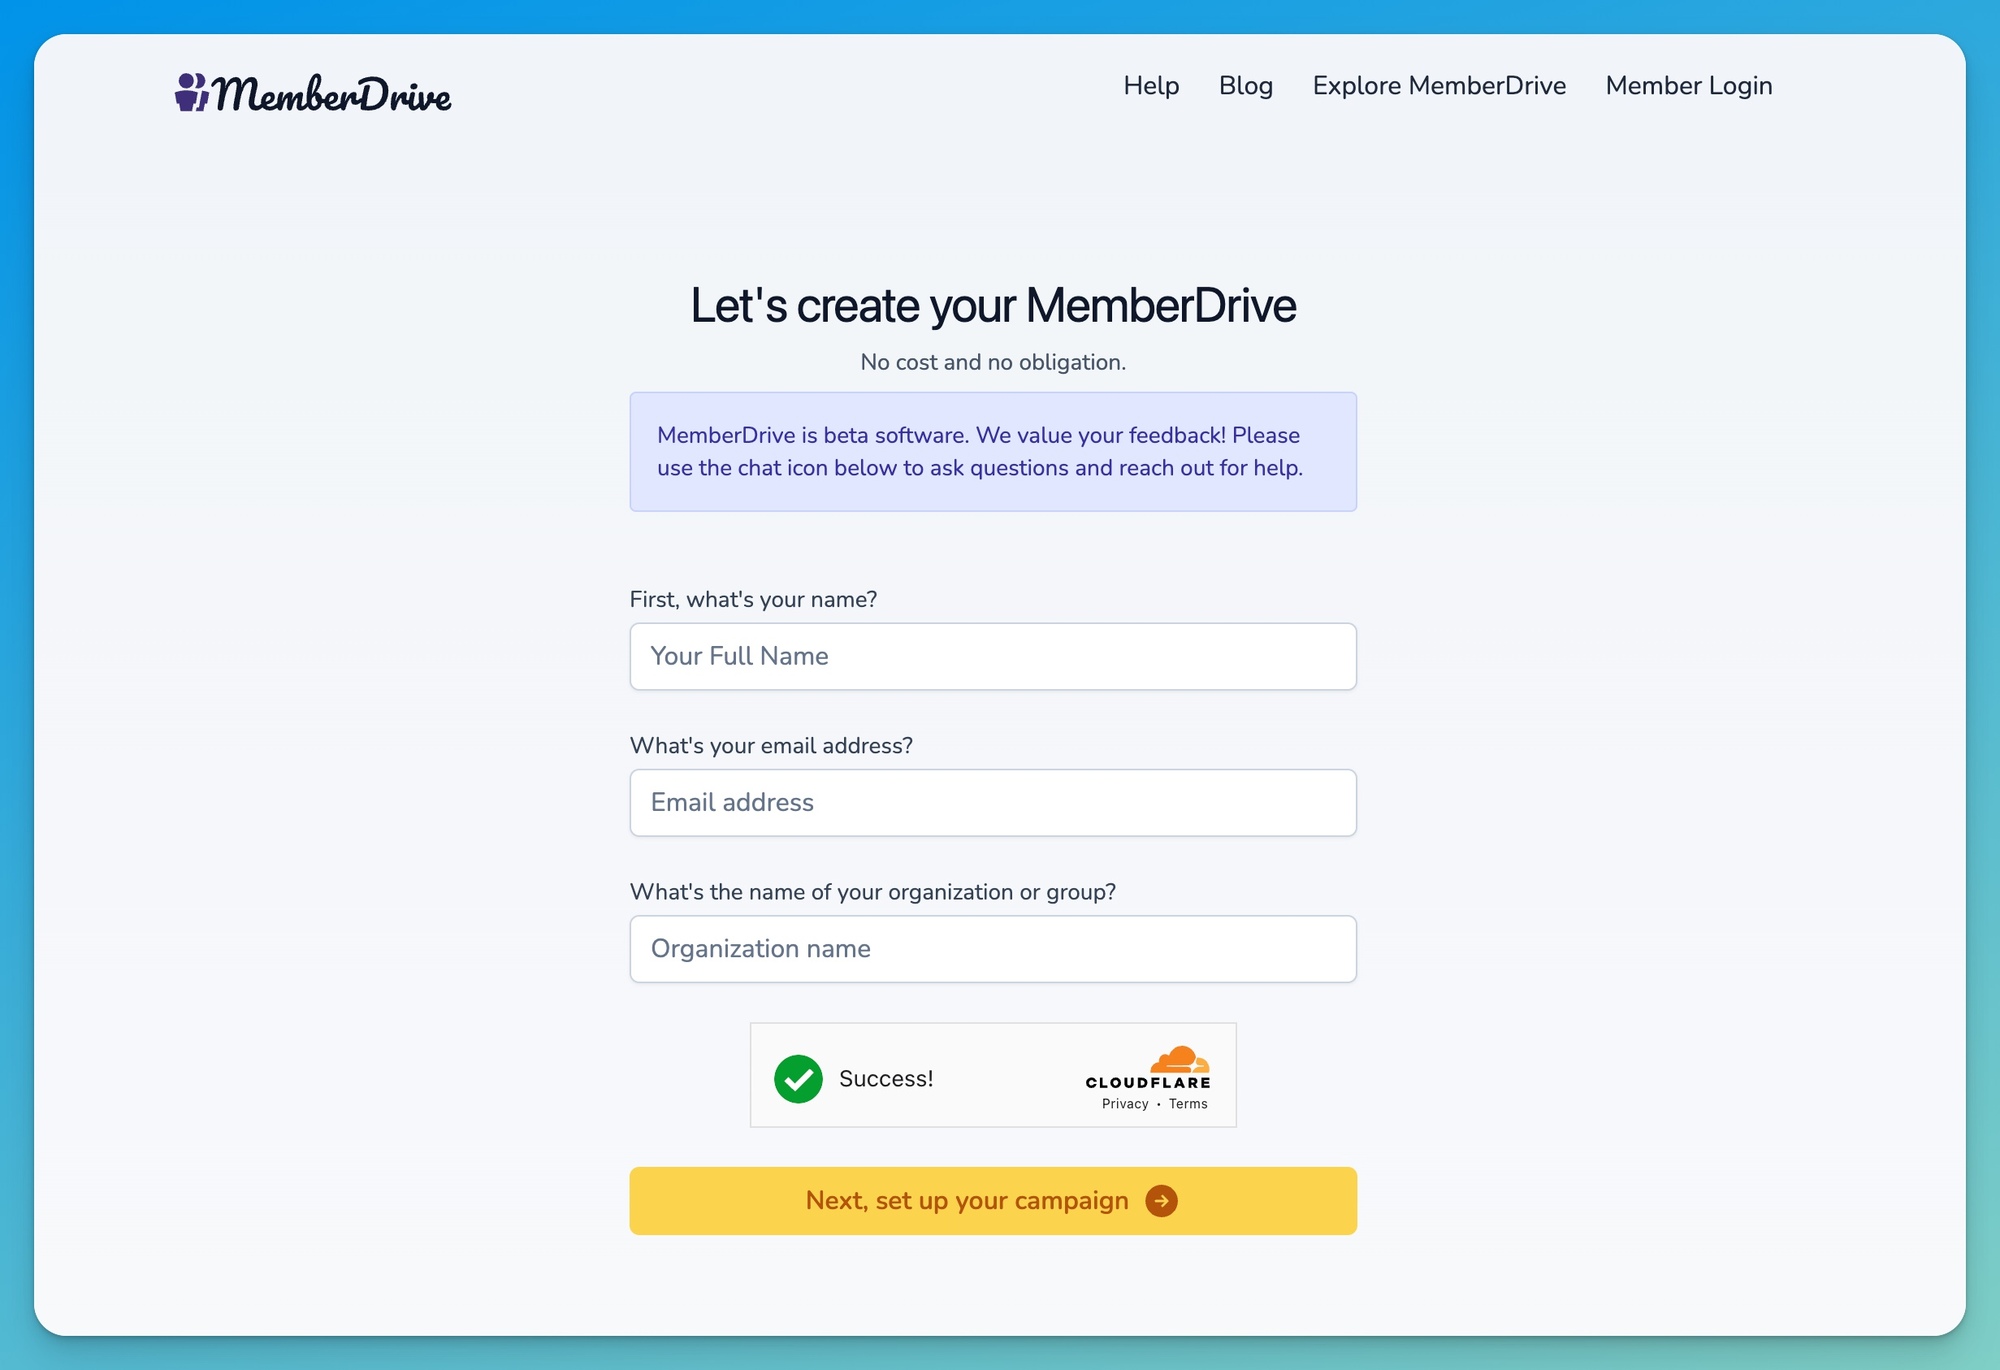Go to the Blog
2000x1370 pixels.
click(1246, 86)
